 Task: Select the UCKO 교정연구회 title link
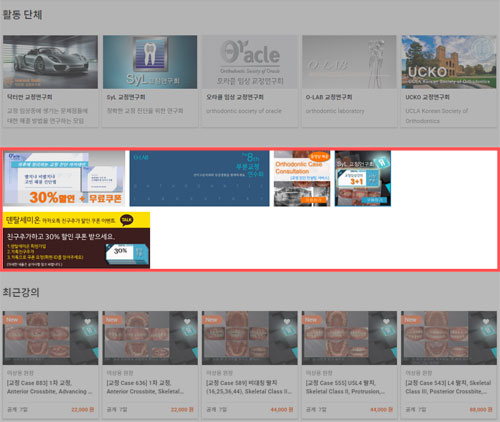click(427, 97)
